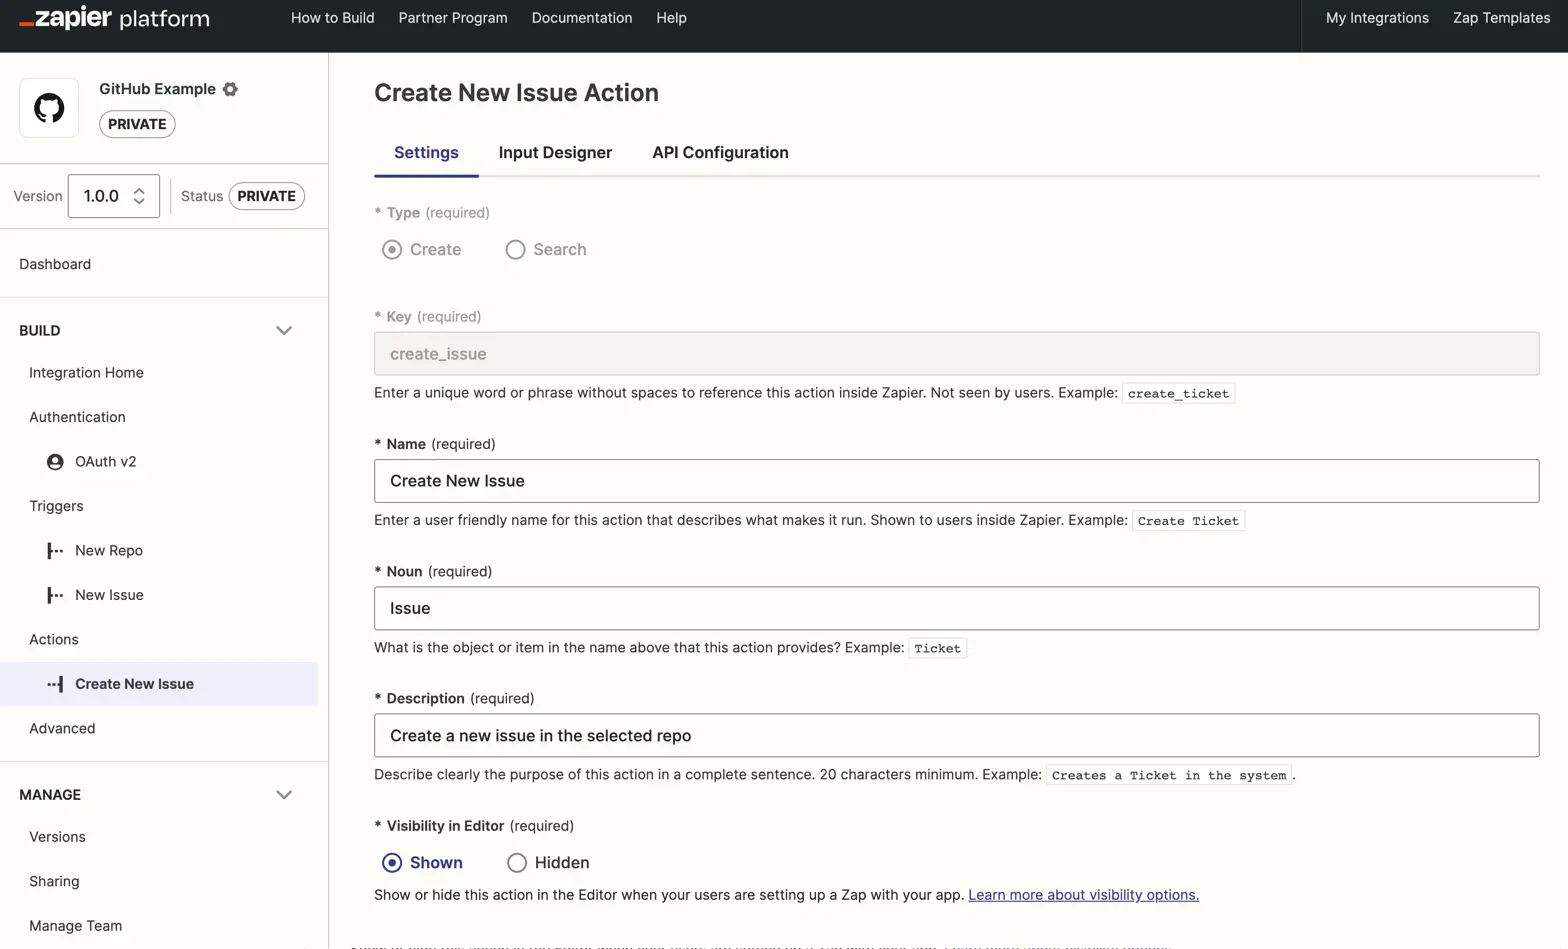The height and width of the screenshot is (949, 1568).
Task: Open Manage Team in sidebar
Action: coord(75,926)
